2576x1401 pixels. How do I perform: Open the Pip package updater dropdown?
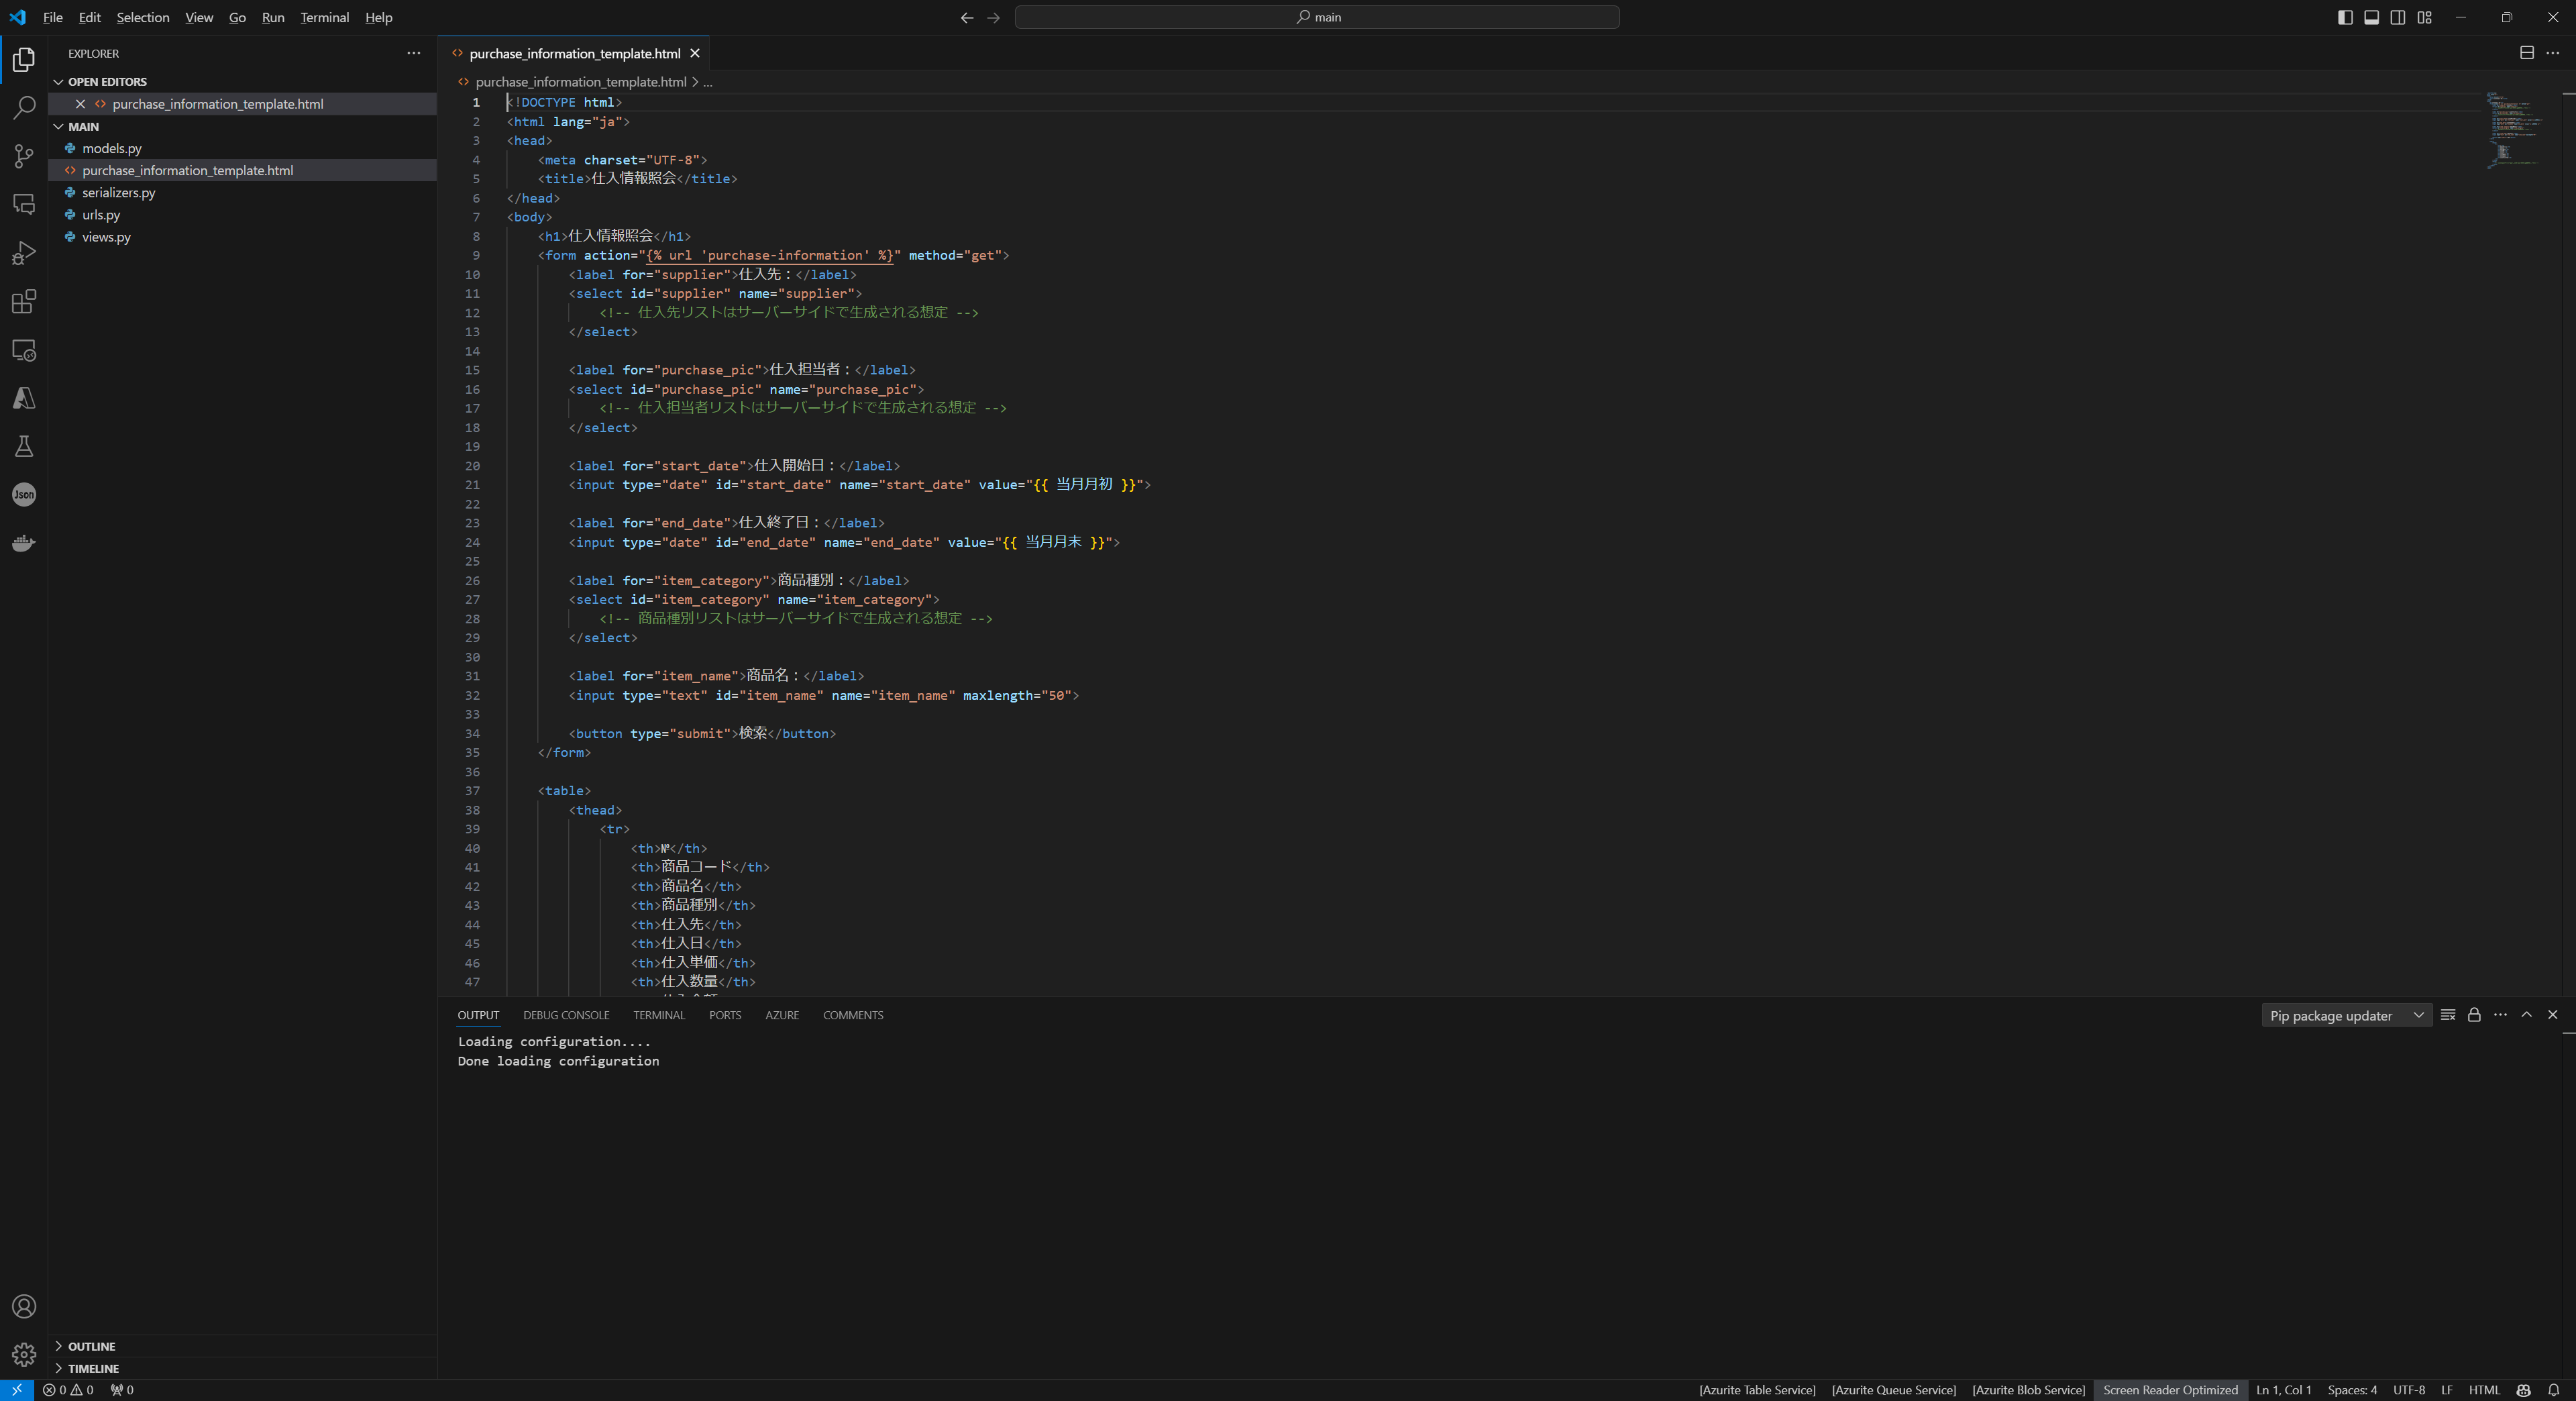[x=2346, y=1015]
